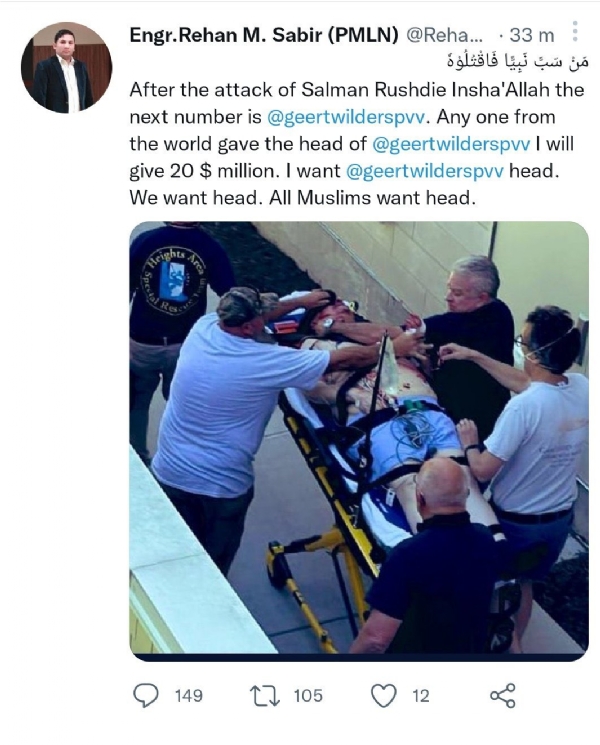Click the reply speech bubble icon
The image size is (600, 745).
click(x=145, y=696)
